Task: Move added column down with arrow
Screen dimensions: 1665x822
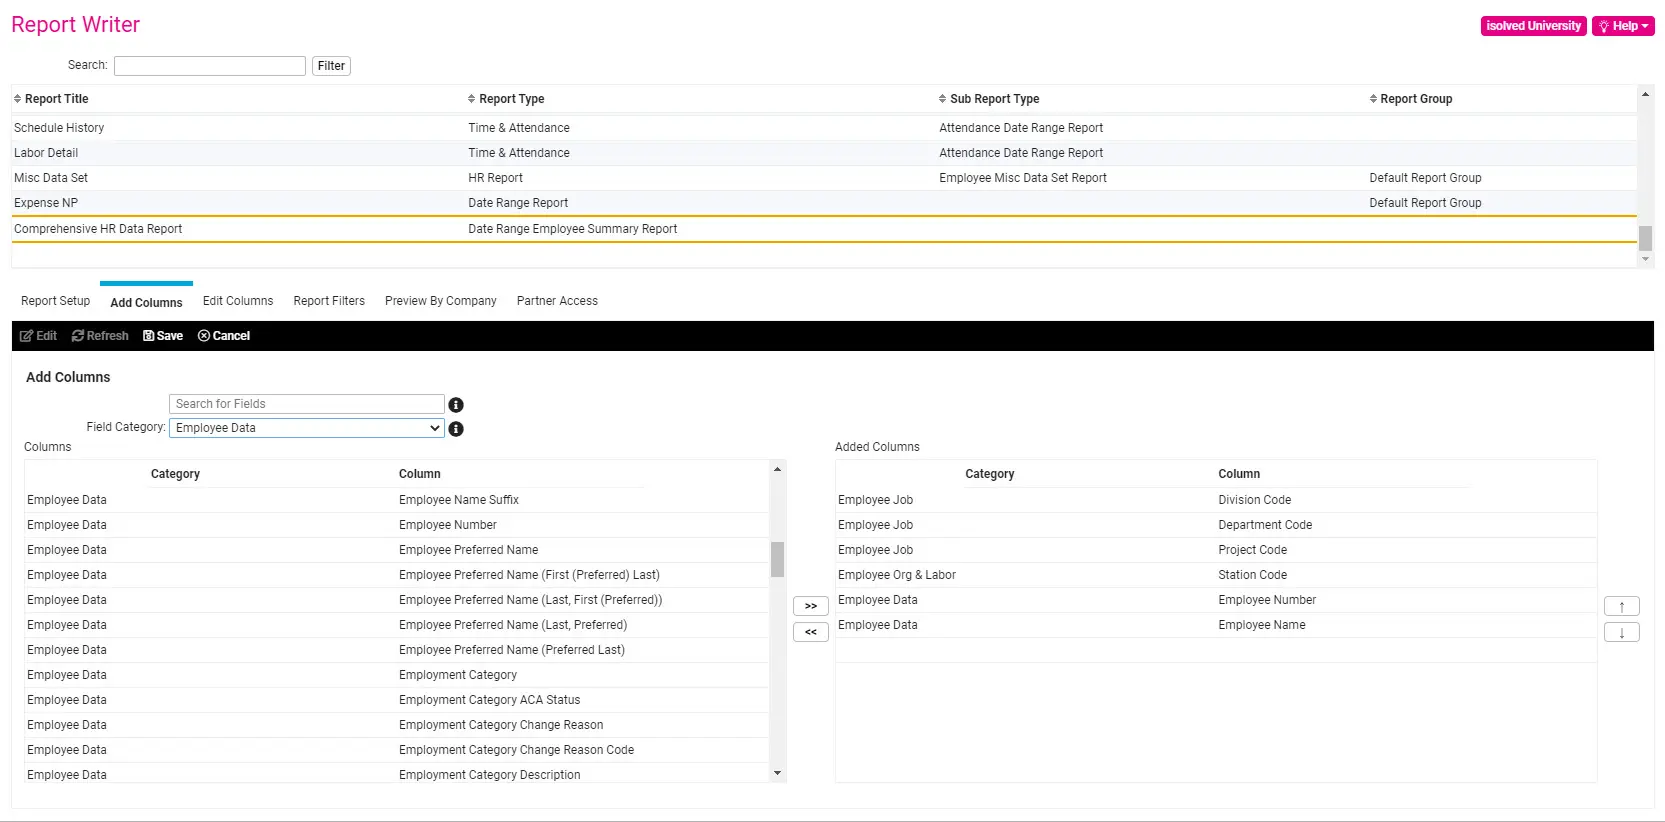Action: tap(1622, 632)
